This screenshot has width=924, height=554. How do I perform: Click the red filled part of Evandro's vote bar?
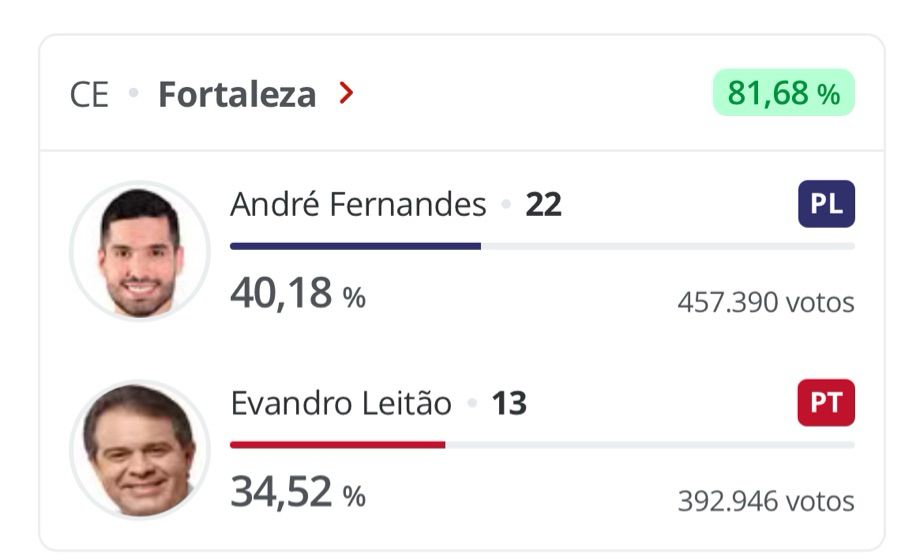pyautogui.click(x=337, y=444)
